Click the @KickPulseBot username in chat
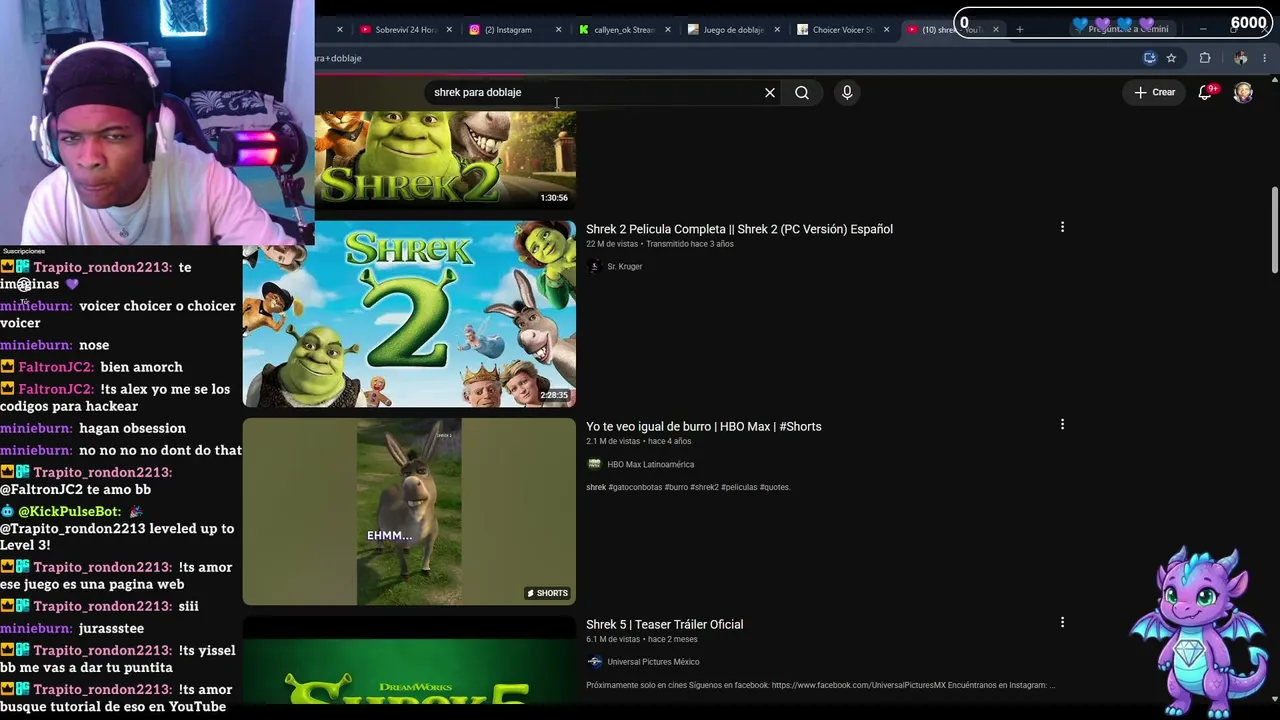Viewport: 1280px width, 720px height. point(70,511)
